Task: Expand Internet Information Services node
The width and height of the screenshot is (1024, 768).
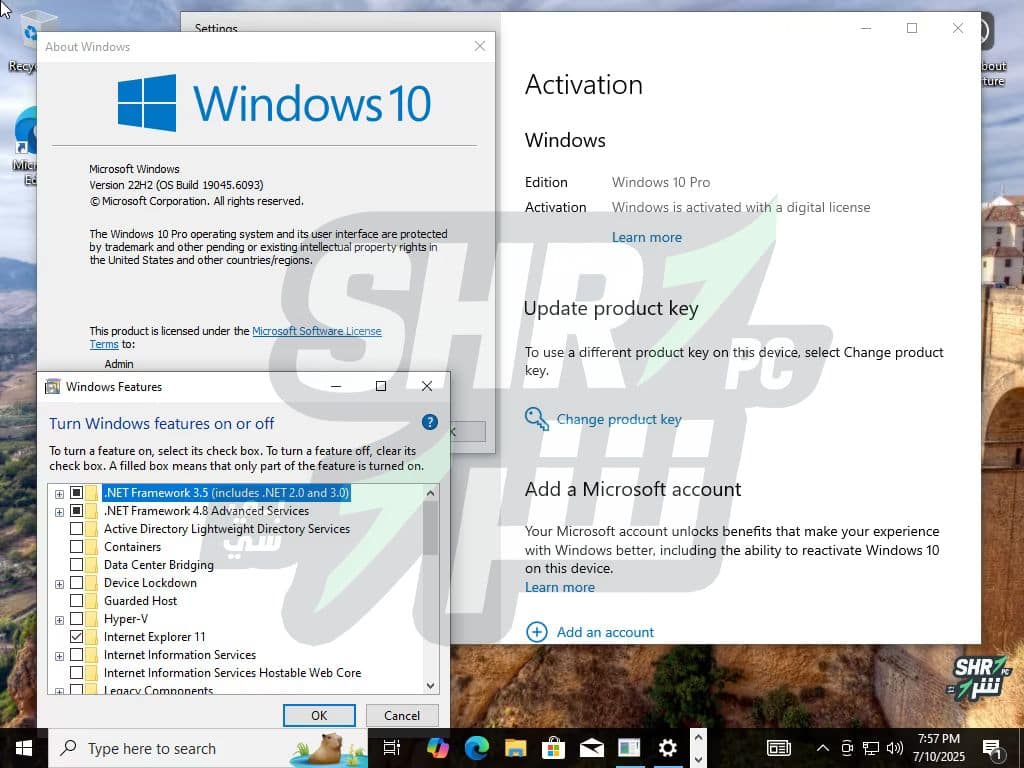Action: click(x=59, y=656)
